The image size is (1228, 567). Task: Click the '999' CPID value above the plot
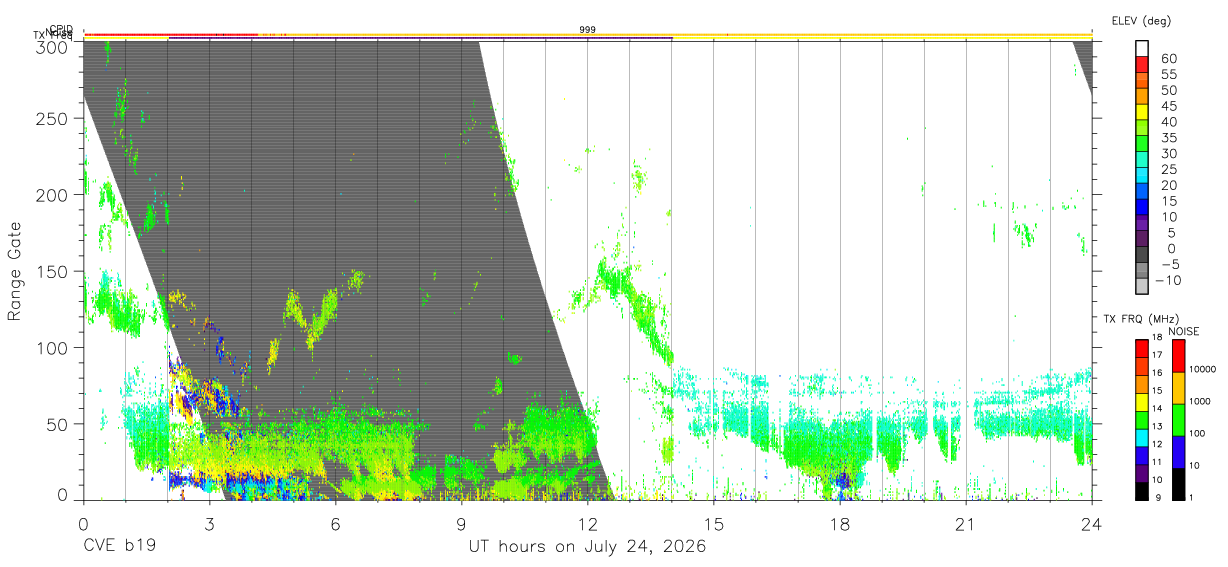click(587, 30)
